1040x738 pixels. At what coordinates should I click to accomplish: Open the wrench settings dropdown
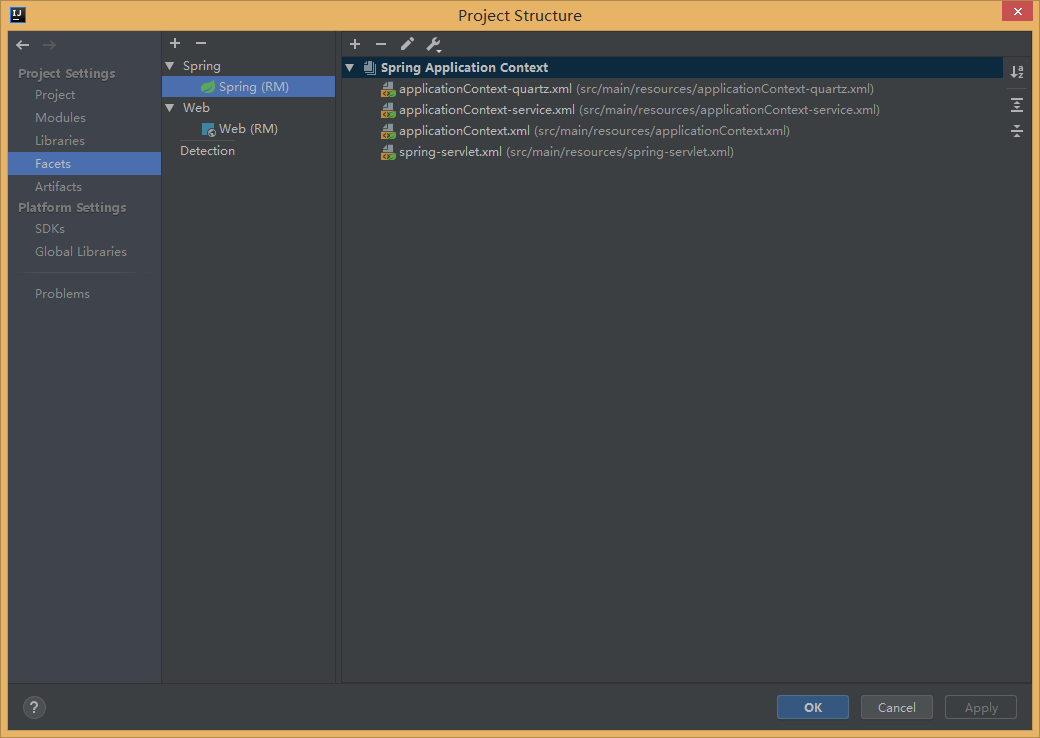click(434, 44)
